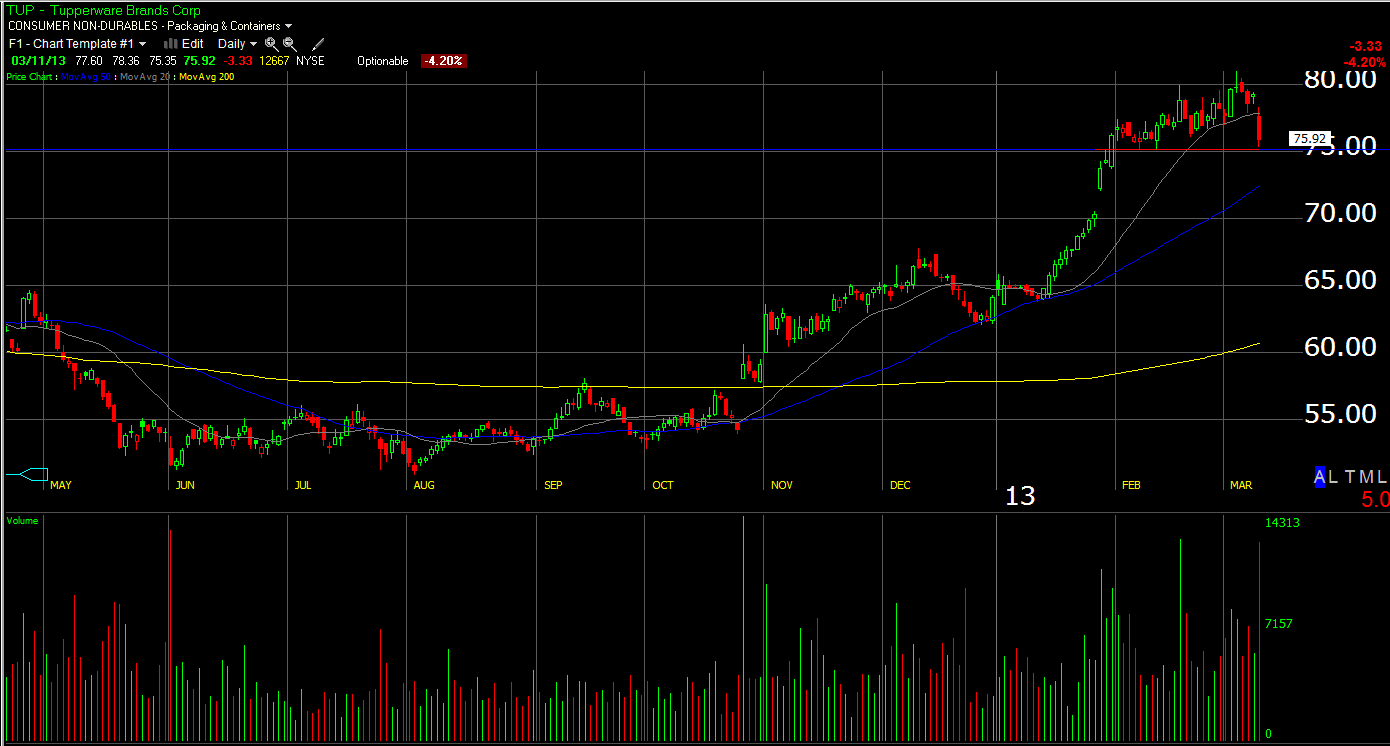Click the green 75.92 close price

(200, 61)
